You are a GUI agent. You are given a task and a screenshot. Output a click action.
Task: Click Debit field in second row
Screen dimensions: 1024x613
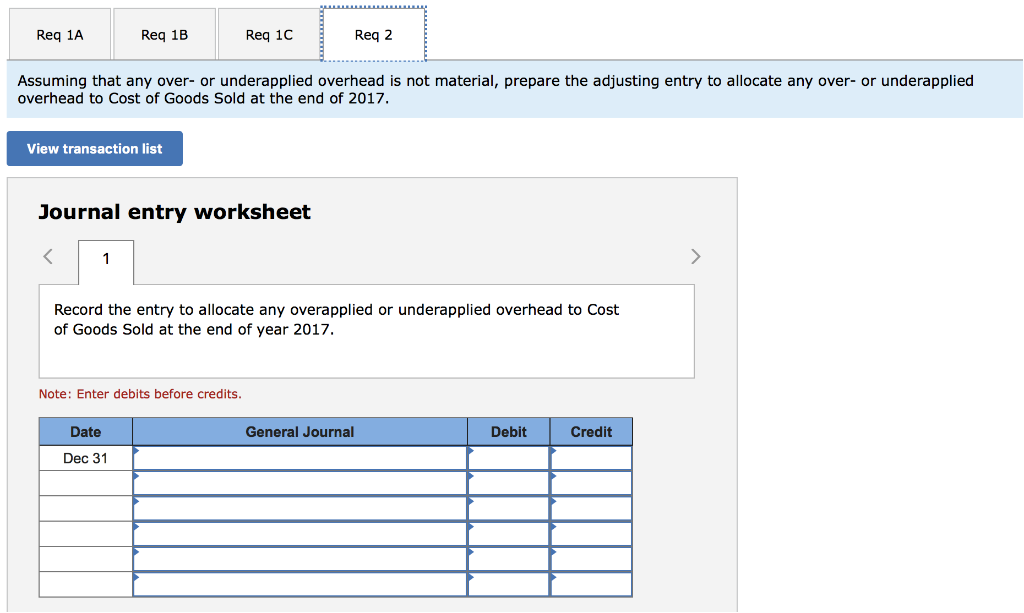click(508, 483)
